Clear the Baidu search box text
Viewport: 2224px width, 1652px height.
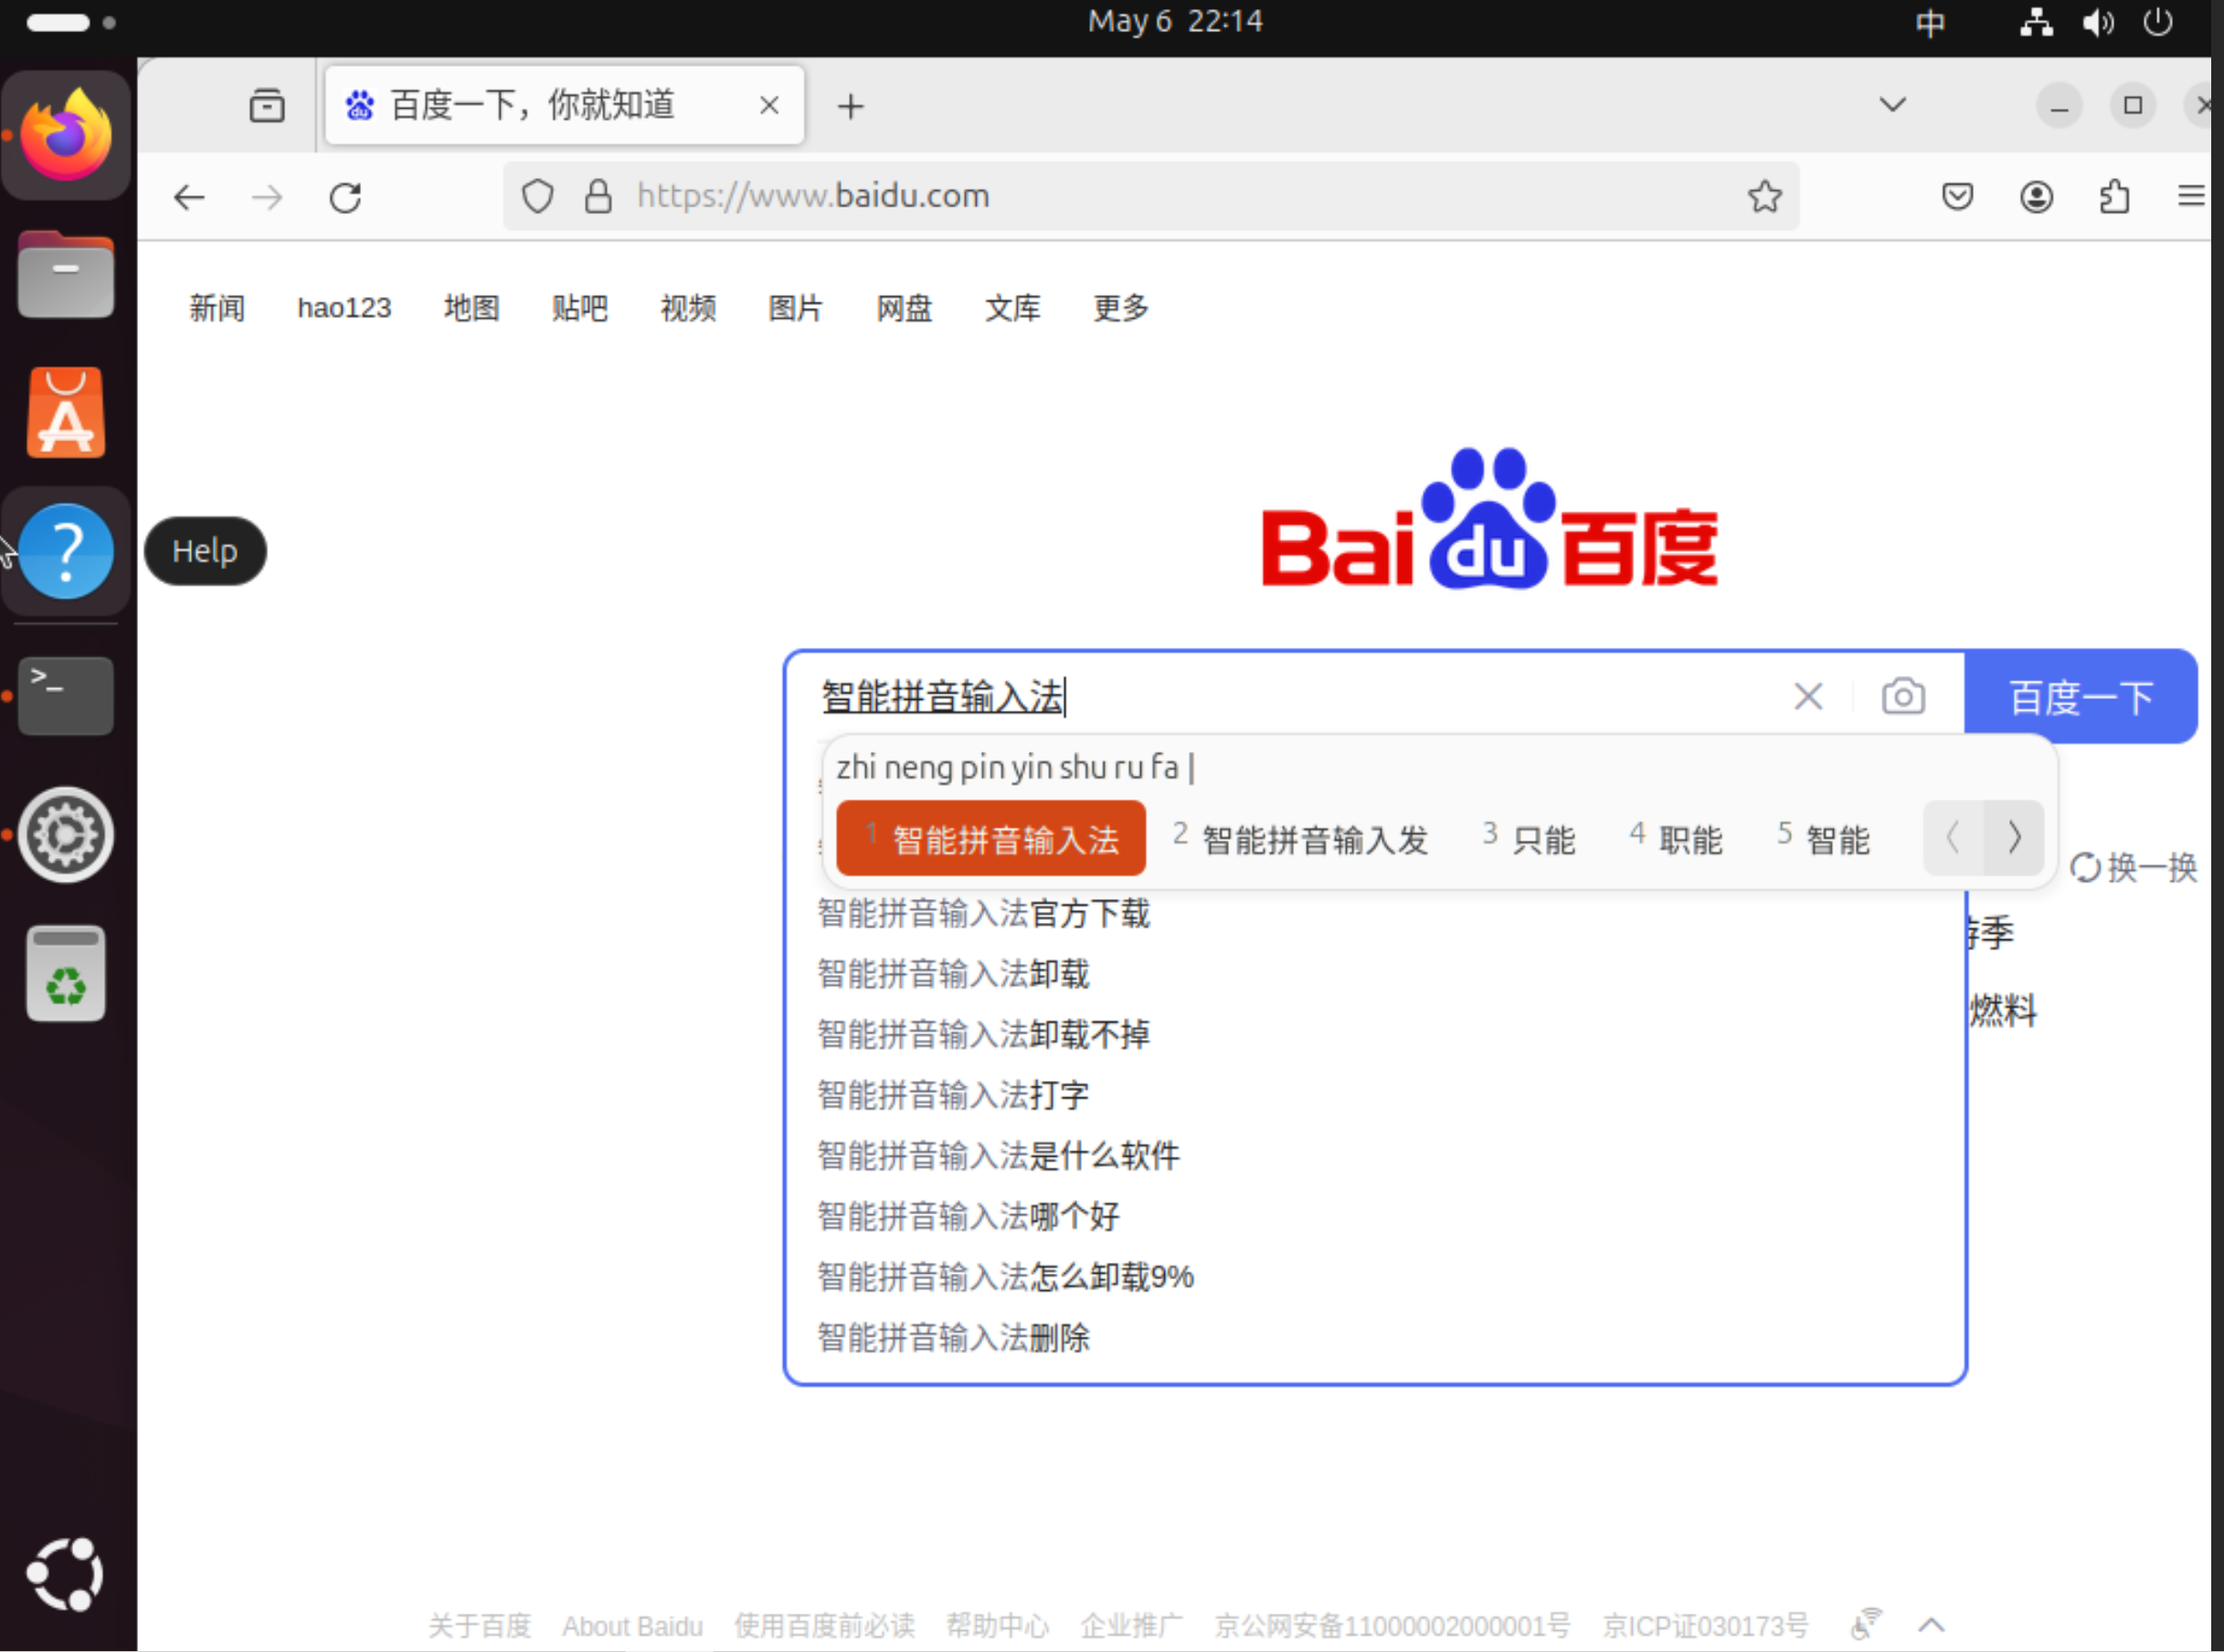[x=1808, y=696]
